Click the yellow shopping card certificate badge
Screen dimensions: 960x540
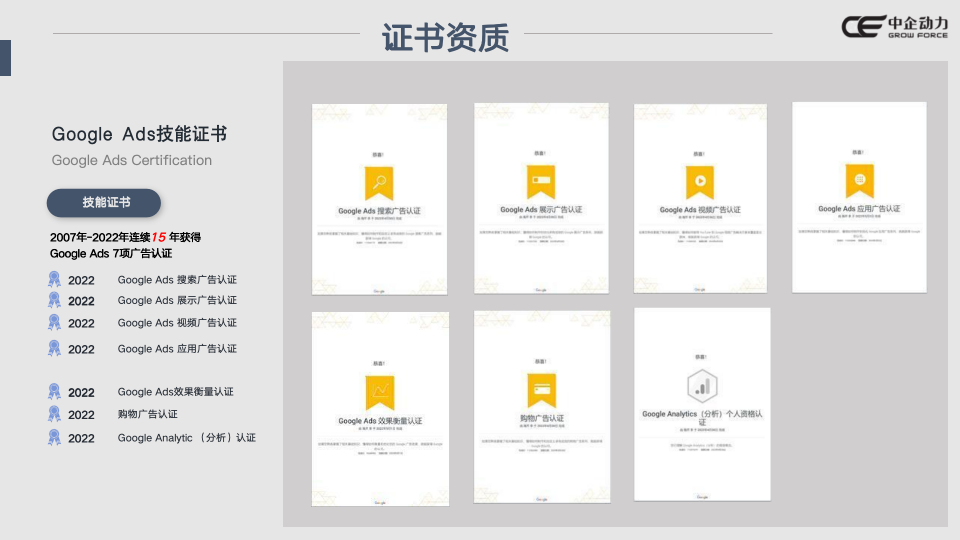pos(542,390)
